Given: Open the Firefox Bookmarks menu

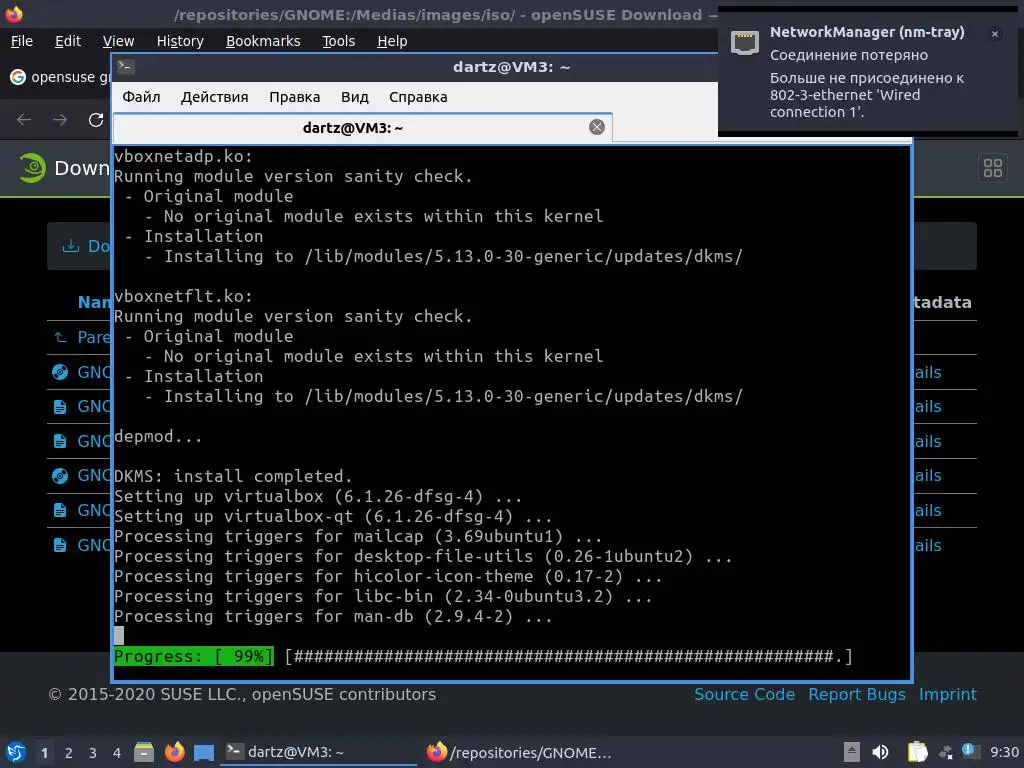Looking at the screenshot, I should (x=263, y=41).
